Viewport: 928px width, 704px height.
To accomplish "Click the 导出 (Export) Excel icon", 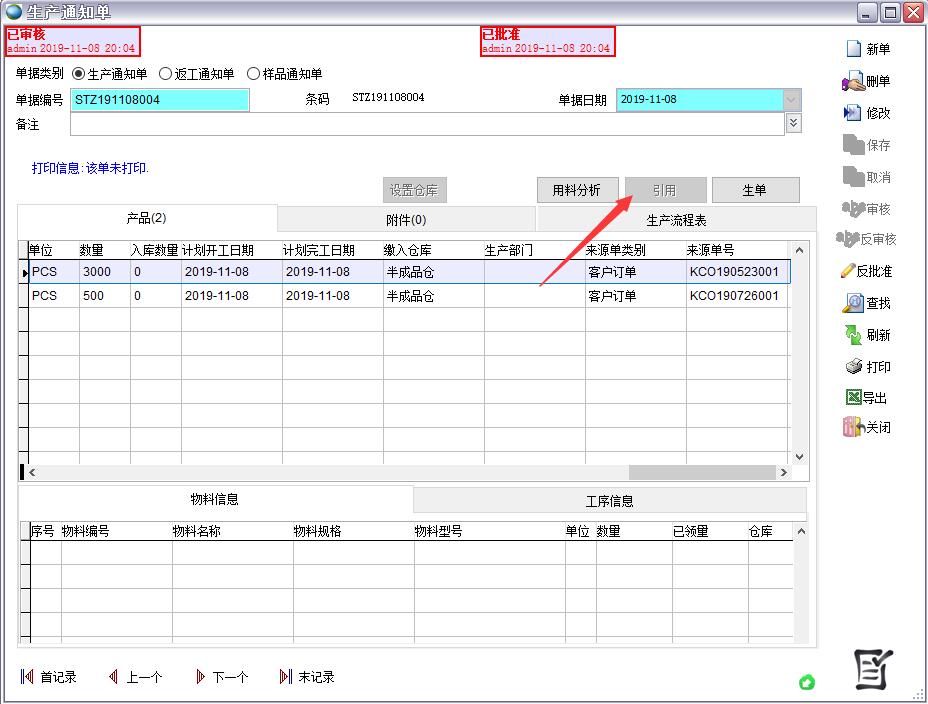I will coord(853,397).
